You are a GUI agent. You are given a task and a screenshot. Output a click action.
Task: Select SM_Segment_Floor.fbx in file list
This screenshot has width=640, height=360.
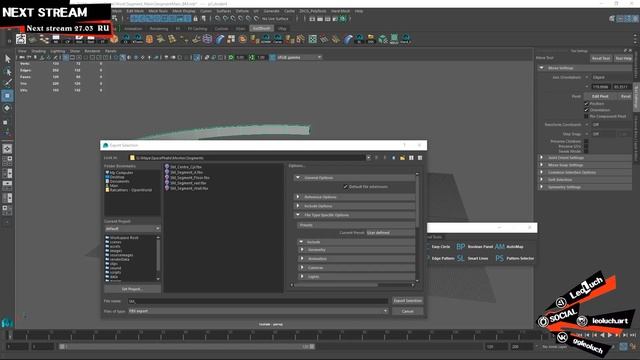coord(190,178)
